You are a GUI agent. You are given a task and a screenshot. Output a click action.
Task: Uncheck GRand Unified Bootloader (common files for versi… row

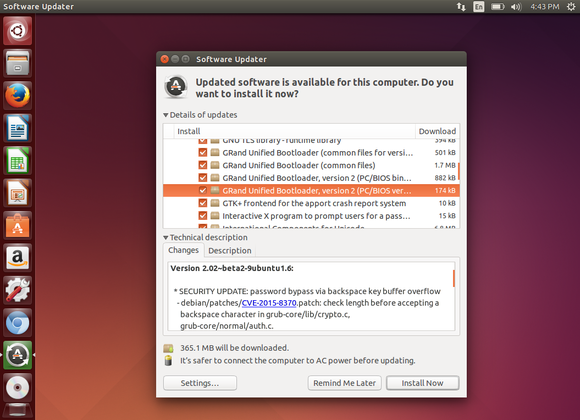pos(203,152)
